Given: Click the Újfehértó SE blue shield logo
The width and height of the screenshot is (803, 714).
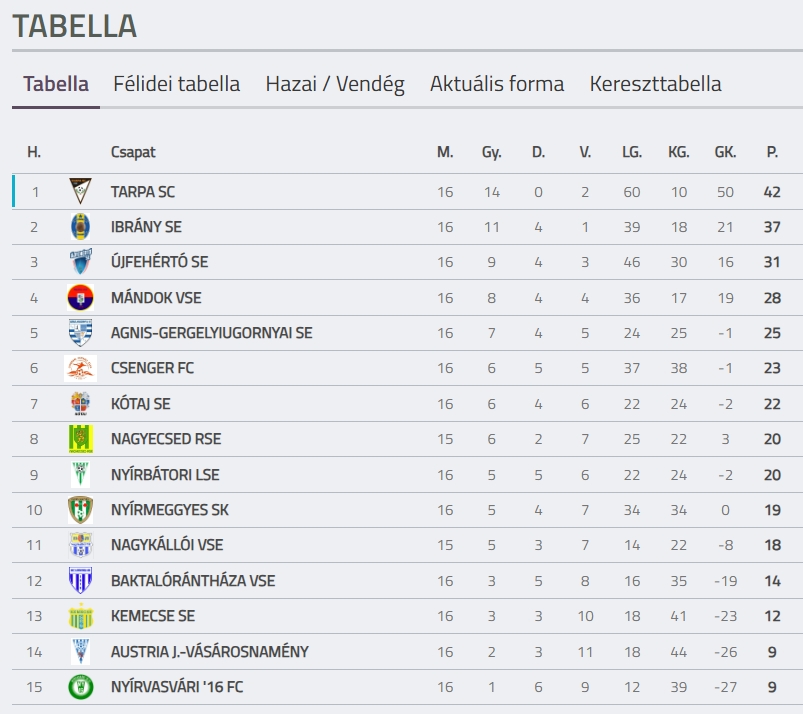Looking at the screenshot, I should [x=80, y=262].
